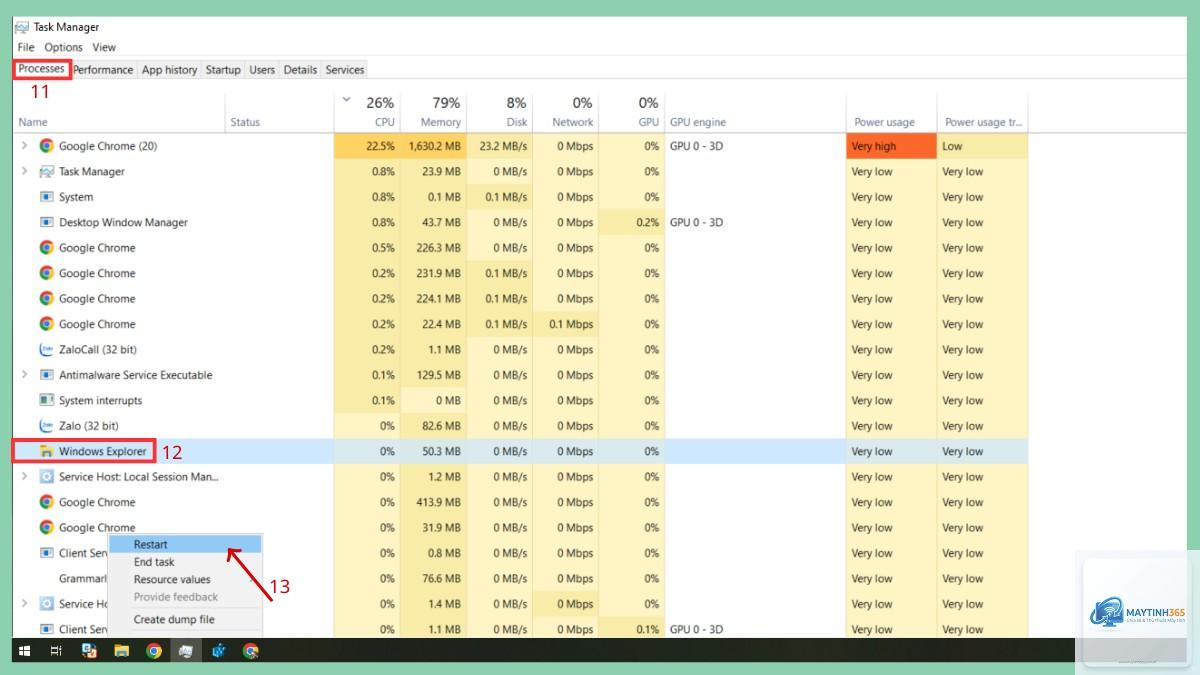Click the 'Very high' power usage cell
The width and height of the screenshot is (1200, 675).
click(891, 146)
